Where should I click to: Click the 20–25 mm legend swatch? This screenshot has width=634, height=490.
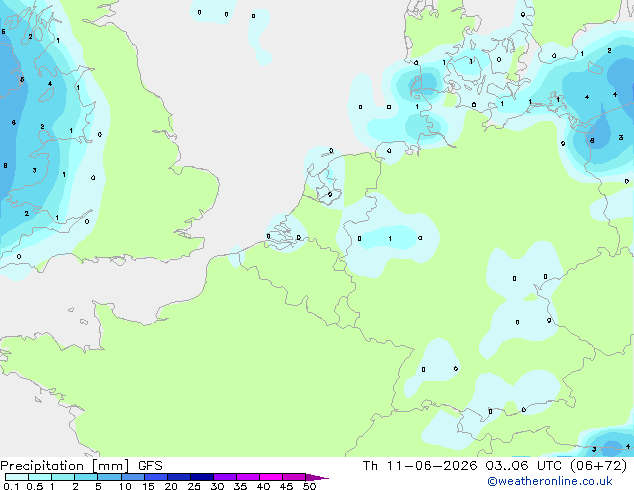(178, 477)
